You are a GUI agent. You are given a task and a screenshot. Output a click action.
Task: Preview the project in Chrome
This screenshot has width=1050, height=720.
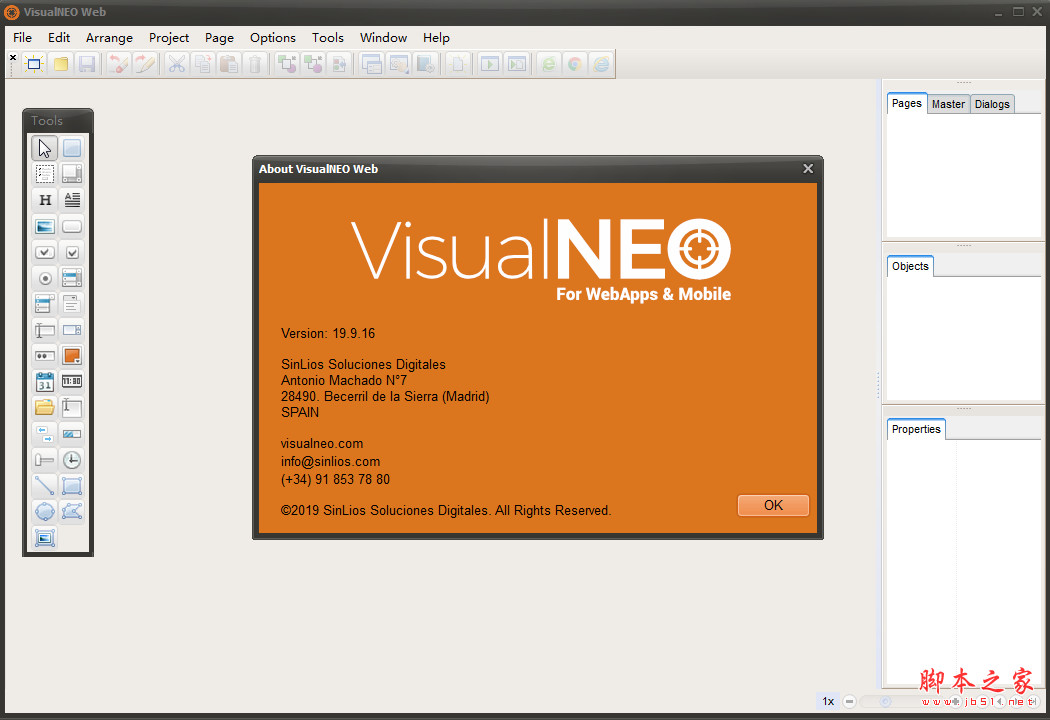[575, 63]
